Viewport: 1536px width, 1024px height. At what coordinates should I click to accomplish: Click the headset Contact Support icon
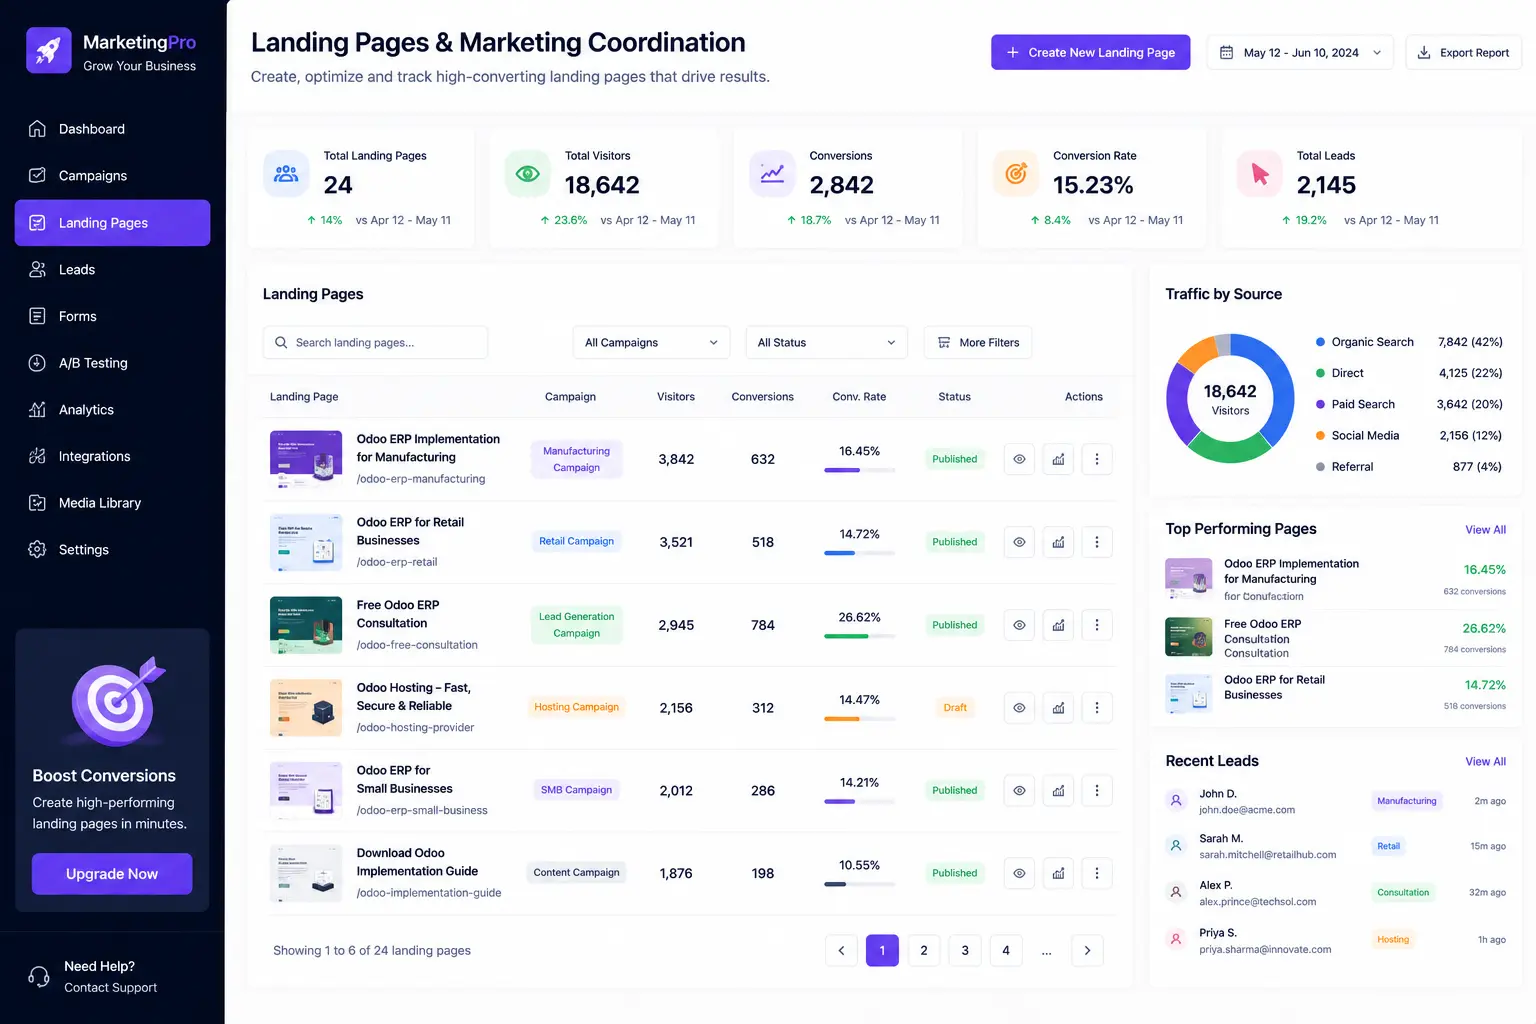(39, 976)
